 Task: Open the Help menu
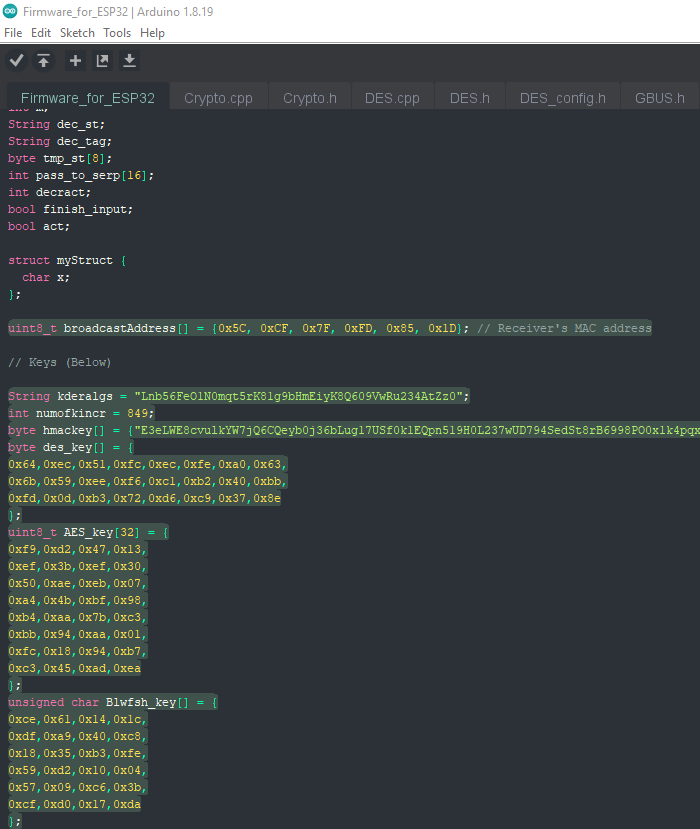tap(152, 33)
